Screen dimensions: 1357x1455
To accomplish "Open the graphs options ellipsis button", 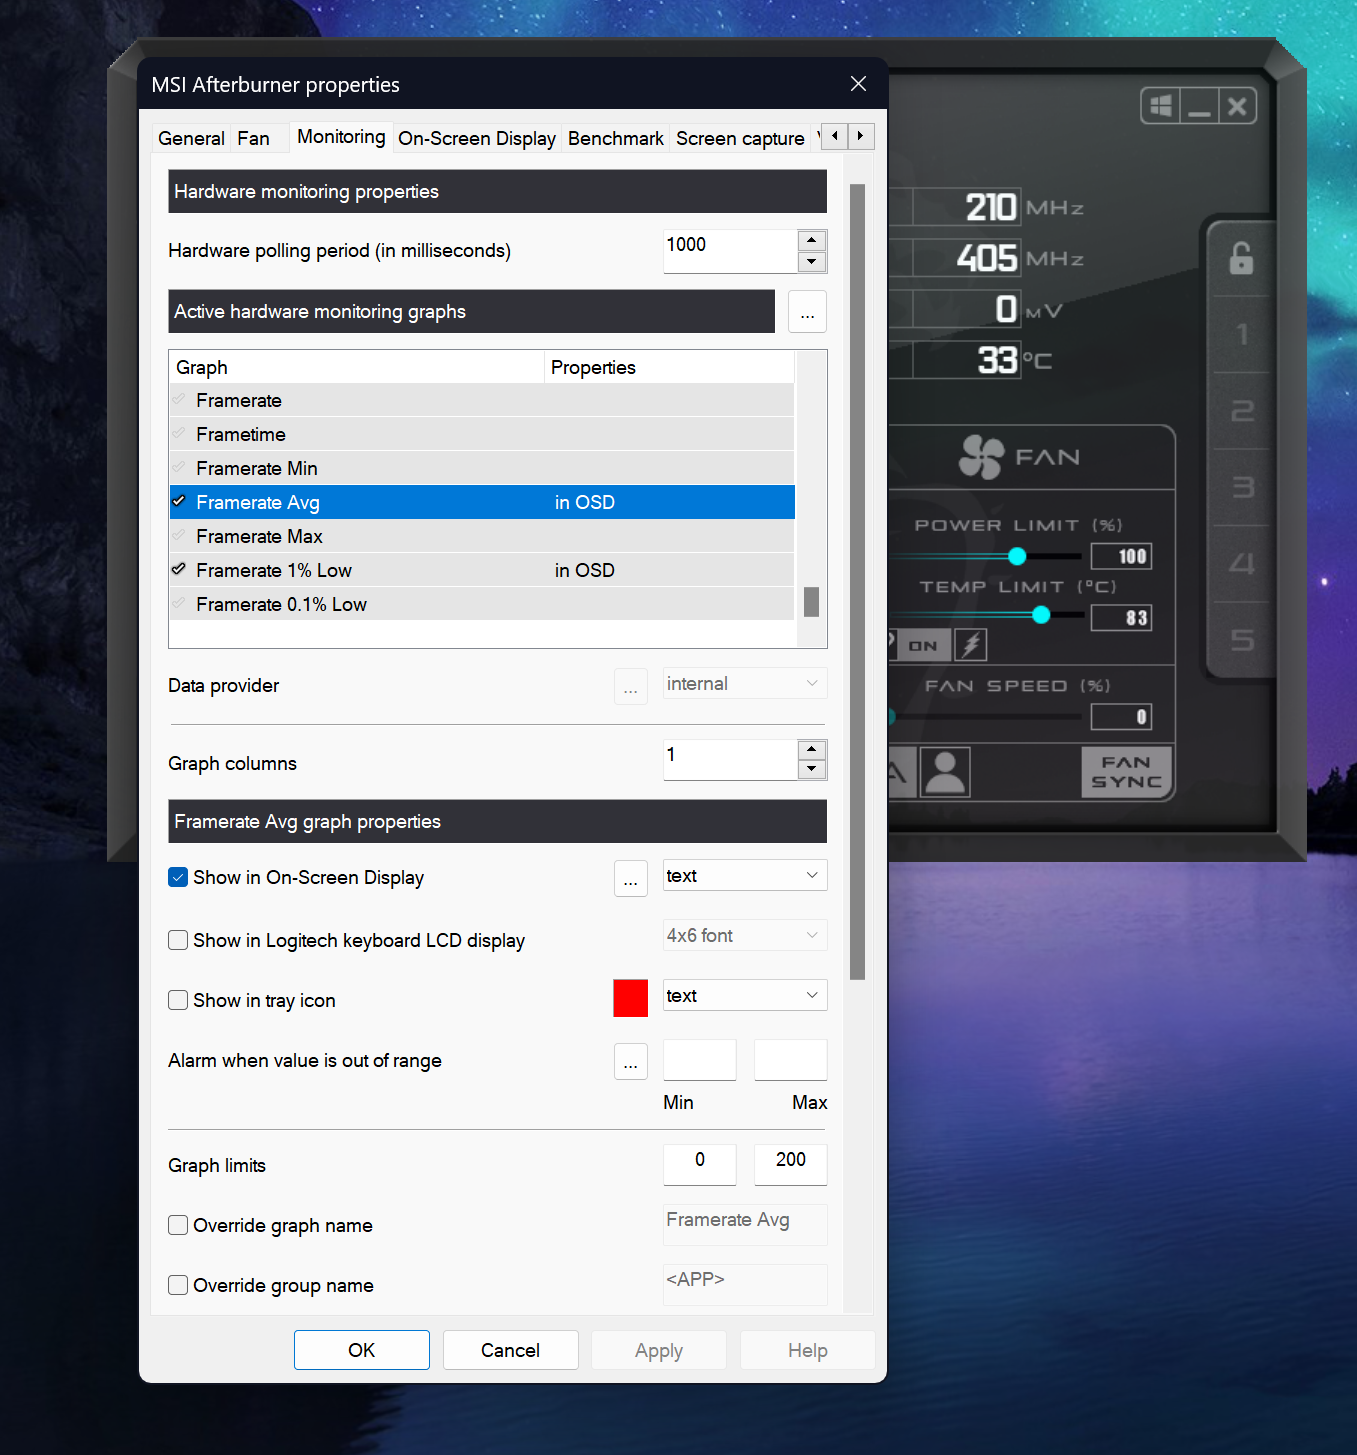I will 807,312.
